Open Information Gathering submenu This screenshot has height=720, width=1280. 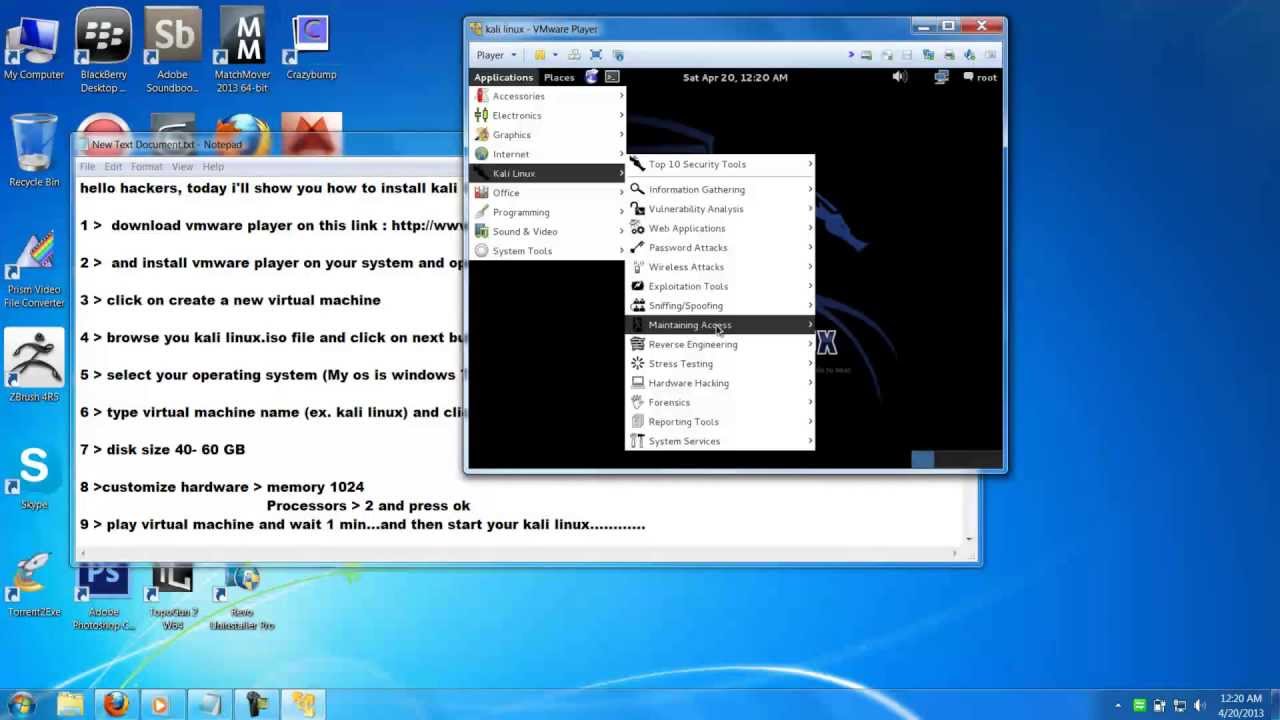pyautogui.click(x=721, y=189)
